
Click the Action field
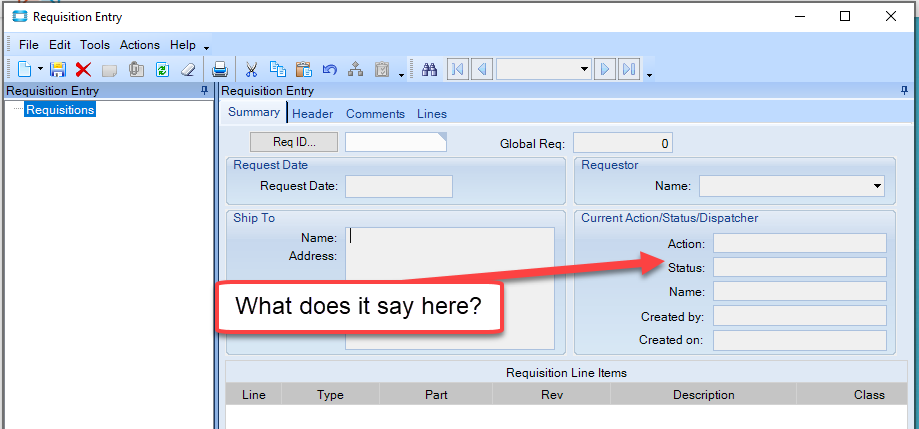click(799, 243)
